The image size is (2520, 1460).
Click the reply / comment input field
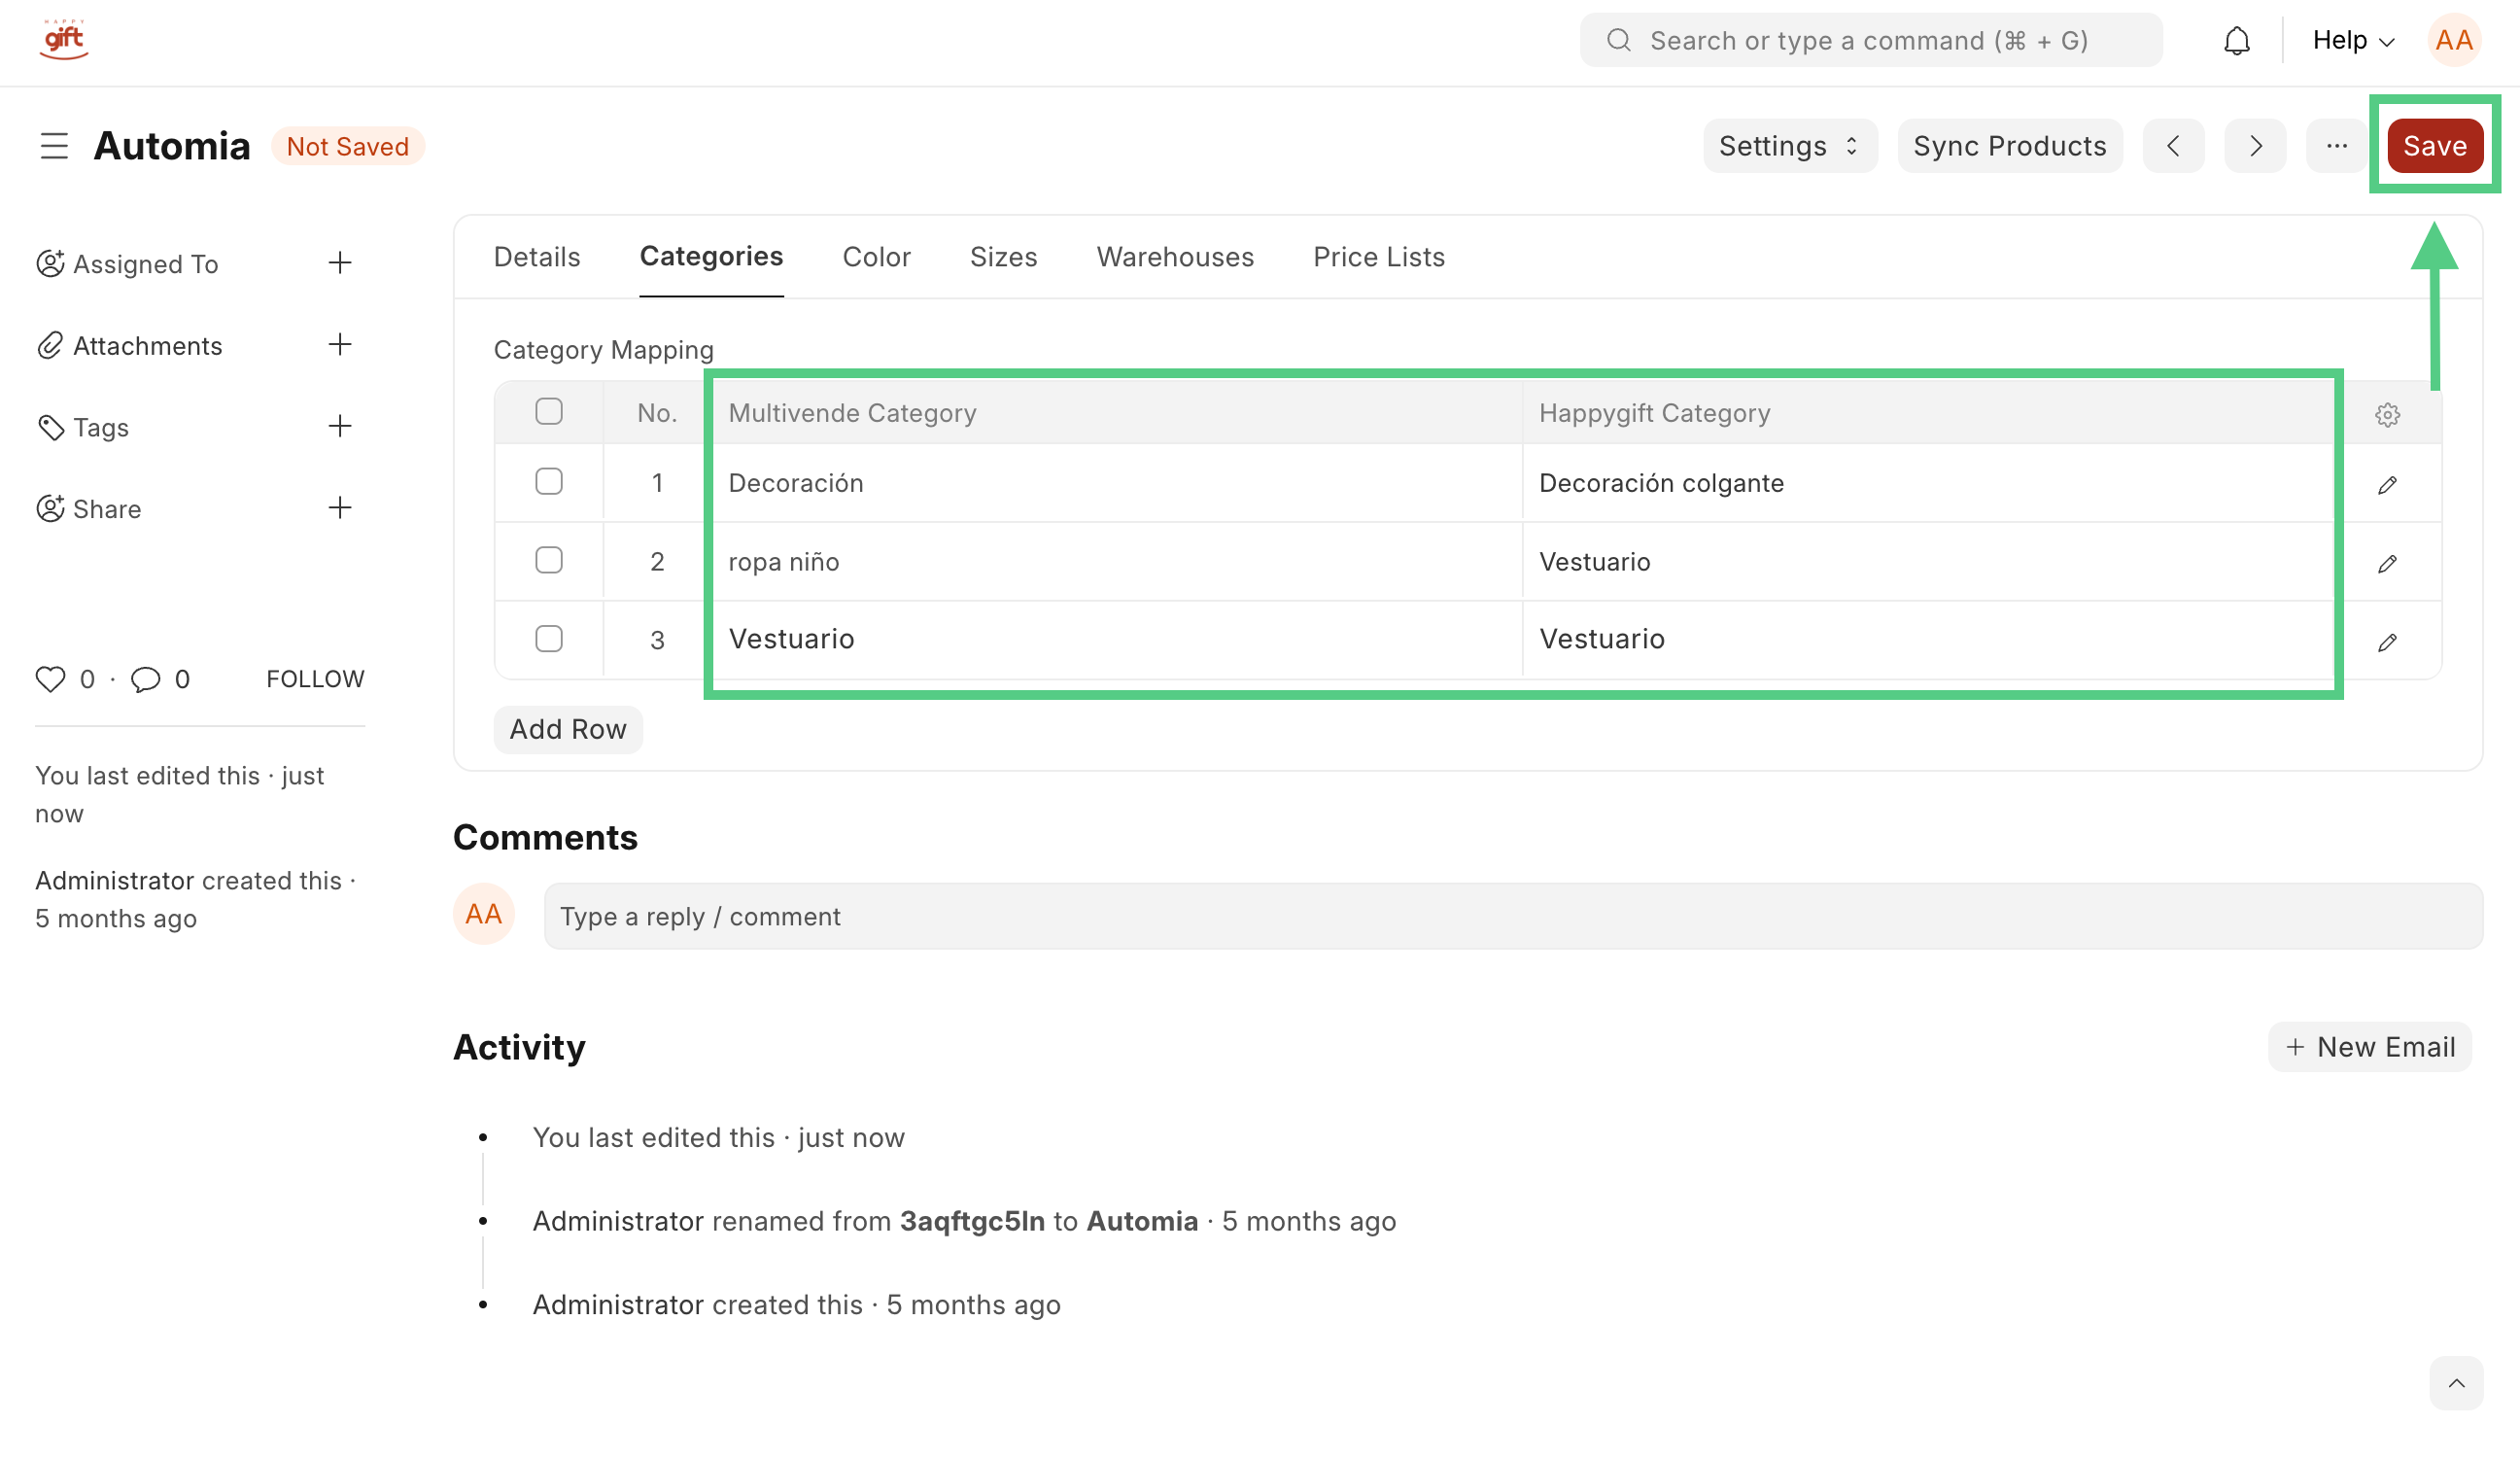click(1513, 917)
